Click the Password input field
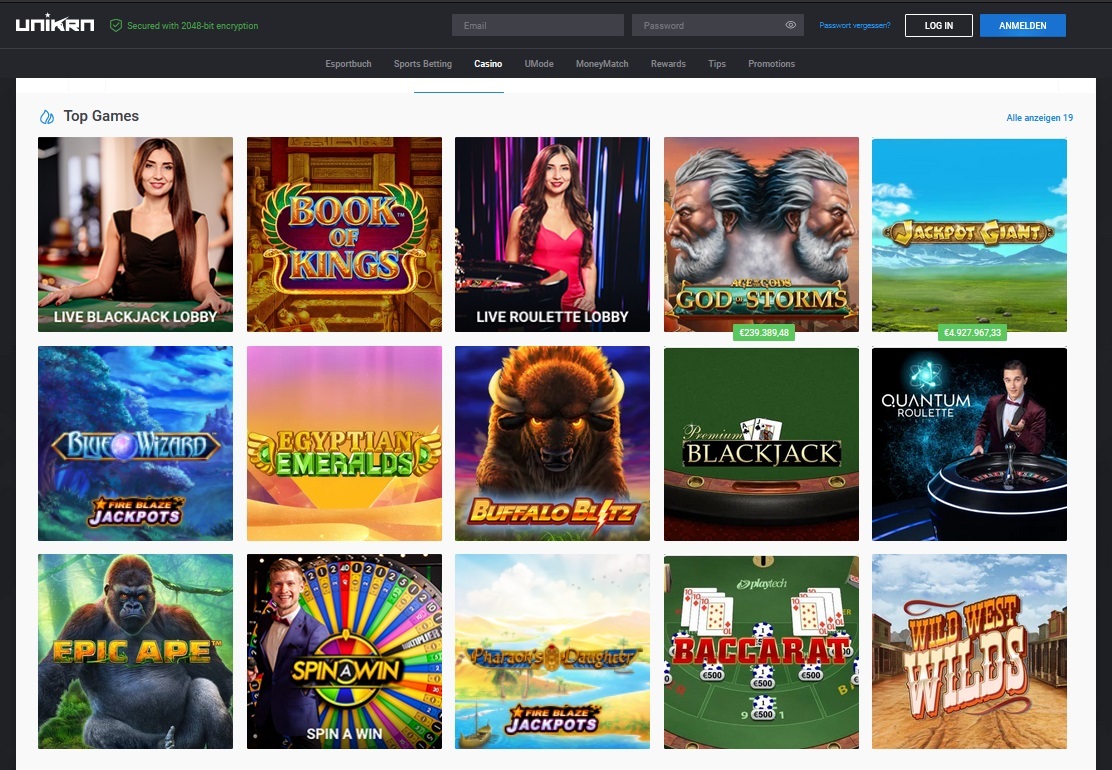Viewport: 1112px width, 770px height. [x=710, y=24]
